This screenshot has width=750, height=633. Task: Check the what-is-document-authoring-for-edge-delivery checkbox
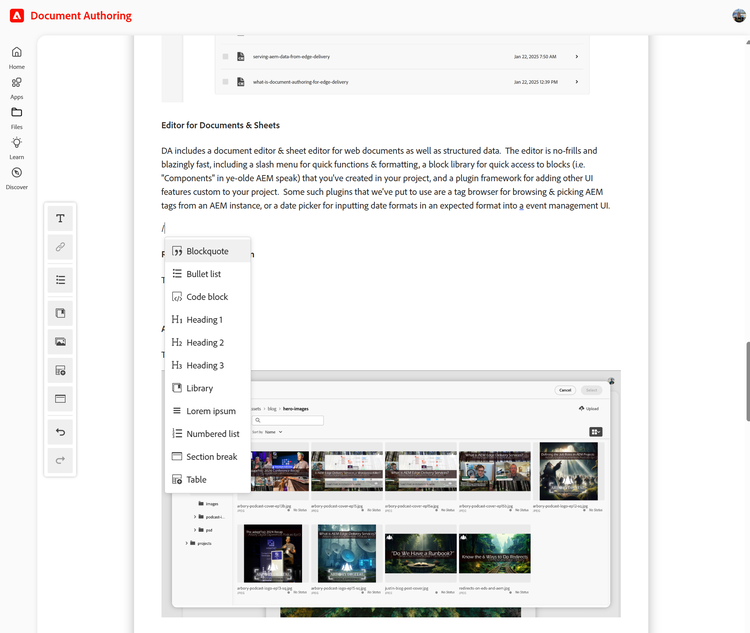pyautogui.click(x=226, y=81)
